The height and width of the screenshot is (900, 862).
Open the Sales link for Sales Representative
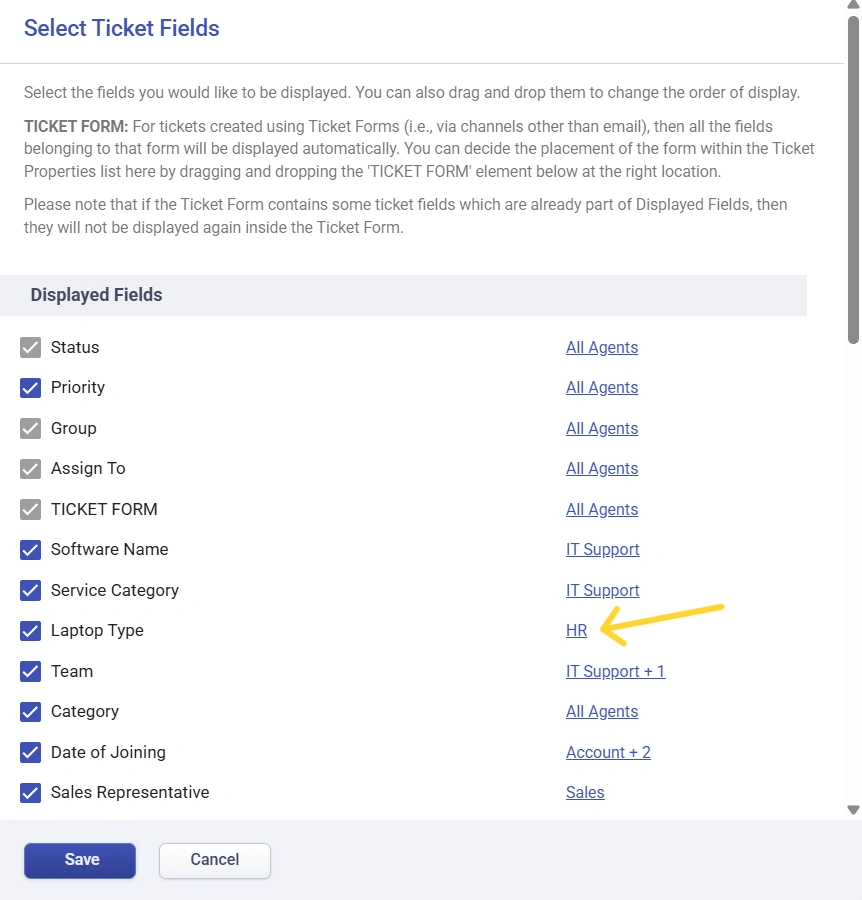pyautogui.click(x=585, y=792)
